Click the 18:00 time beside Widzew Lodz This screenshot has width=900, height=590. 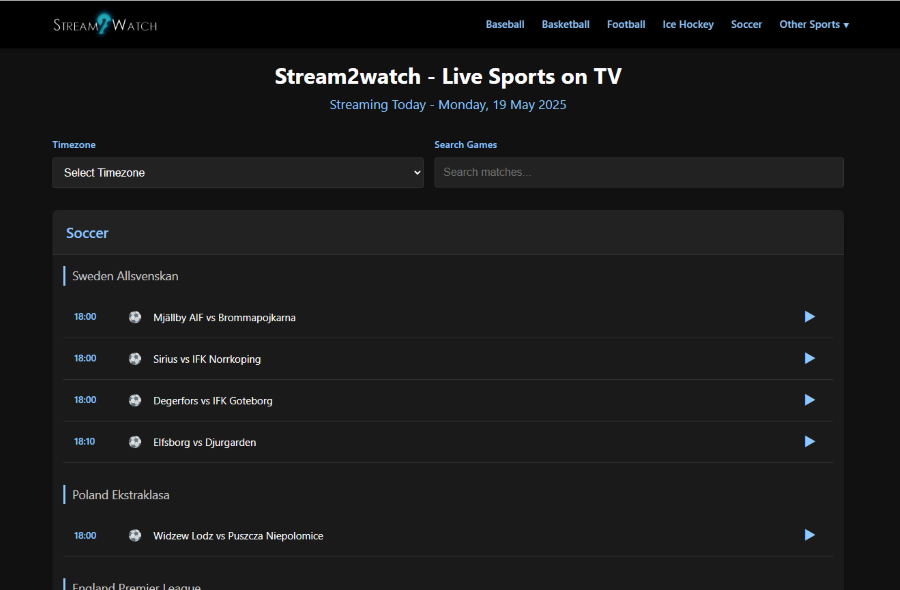coord(85,535)
